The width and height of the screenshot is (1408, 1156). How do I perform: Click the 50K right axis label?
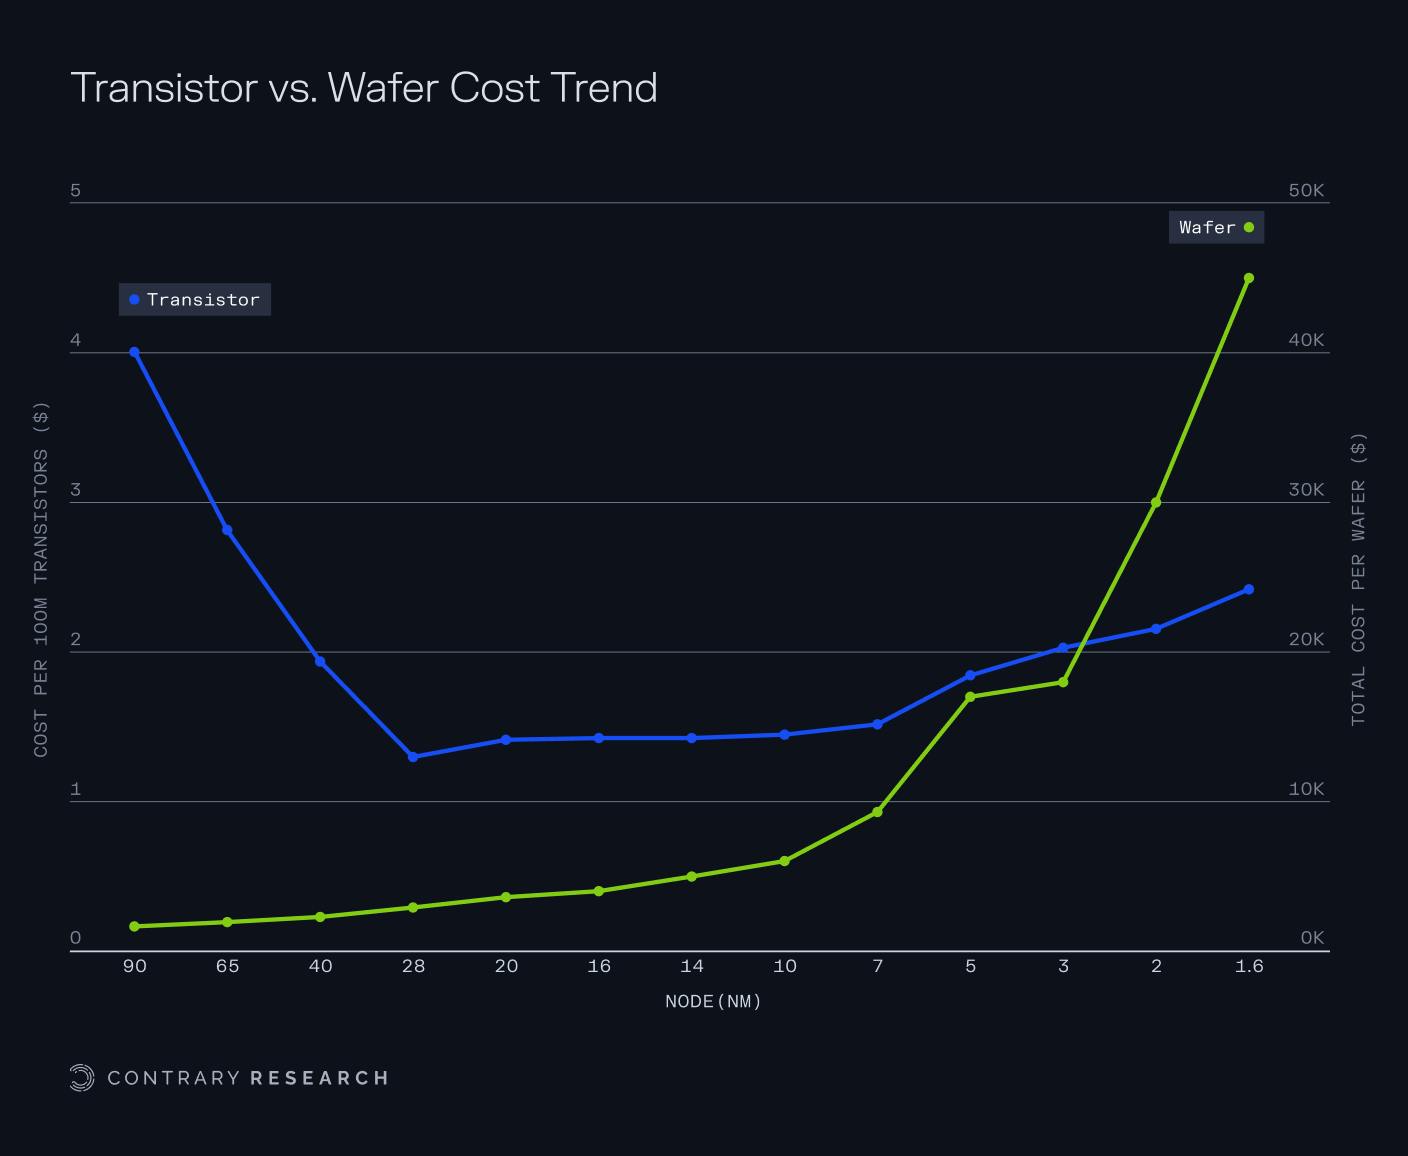point(1305,190)
